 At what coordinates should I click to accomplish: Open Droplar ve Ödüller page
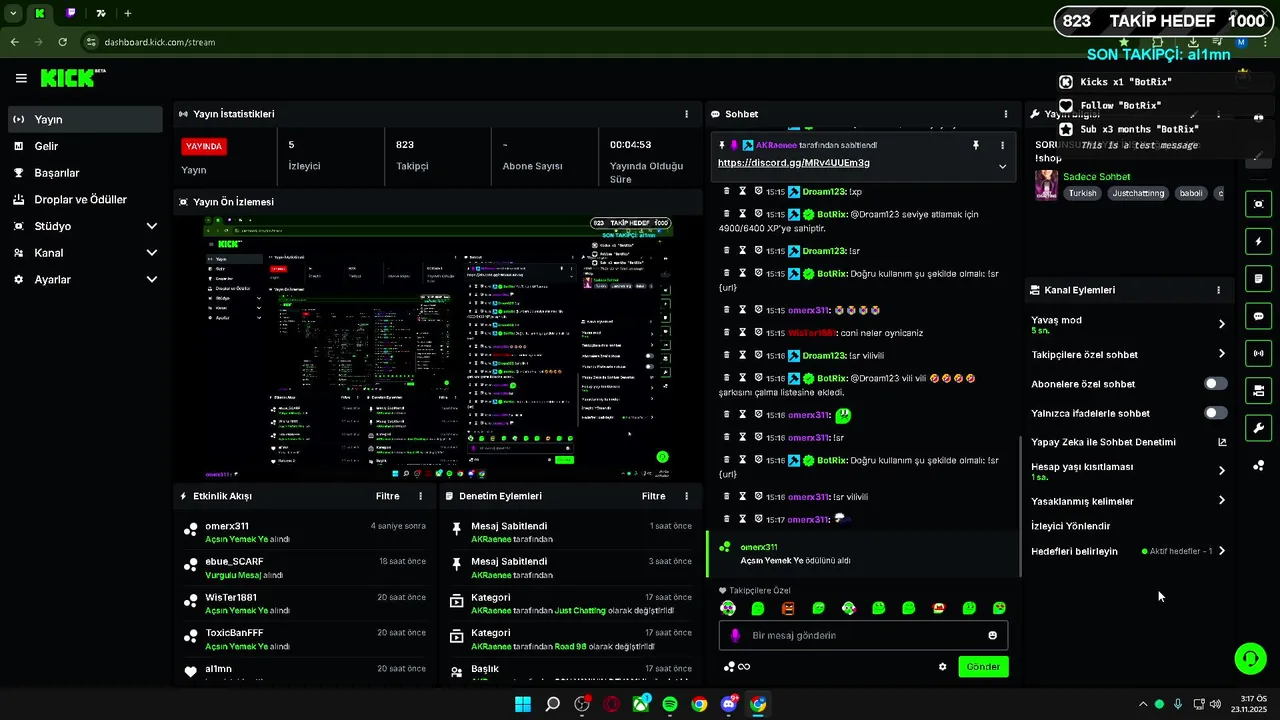click(x=85, y=199)
